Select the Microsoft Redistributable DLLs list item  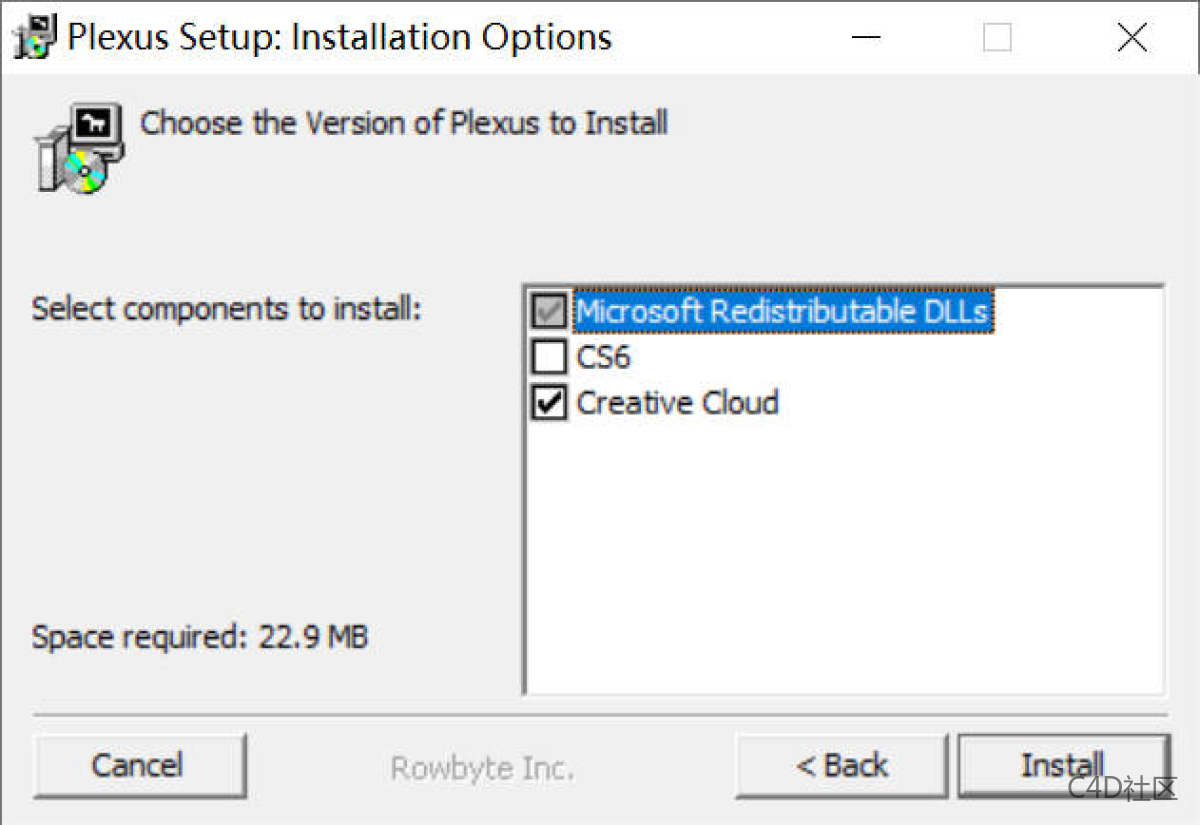(781, 311)
